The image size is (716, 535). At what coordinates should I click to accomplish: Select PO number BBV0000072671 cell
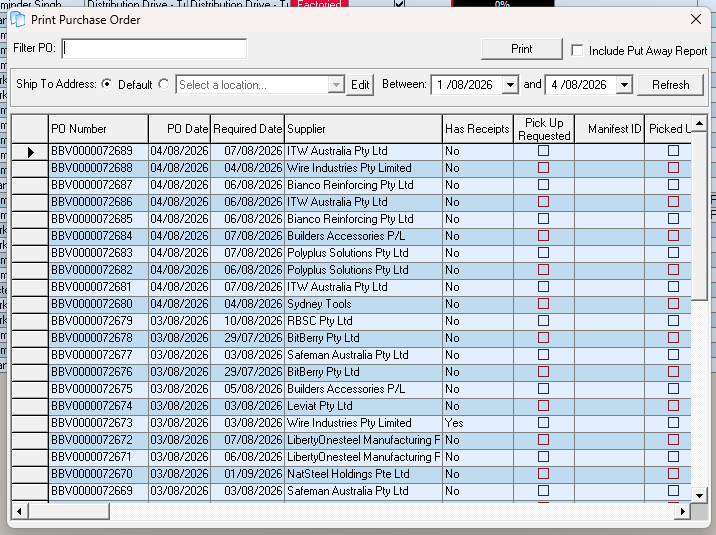pos(98,457)
